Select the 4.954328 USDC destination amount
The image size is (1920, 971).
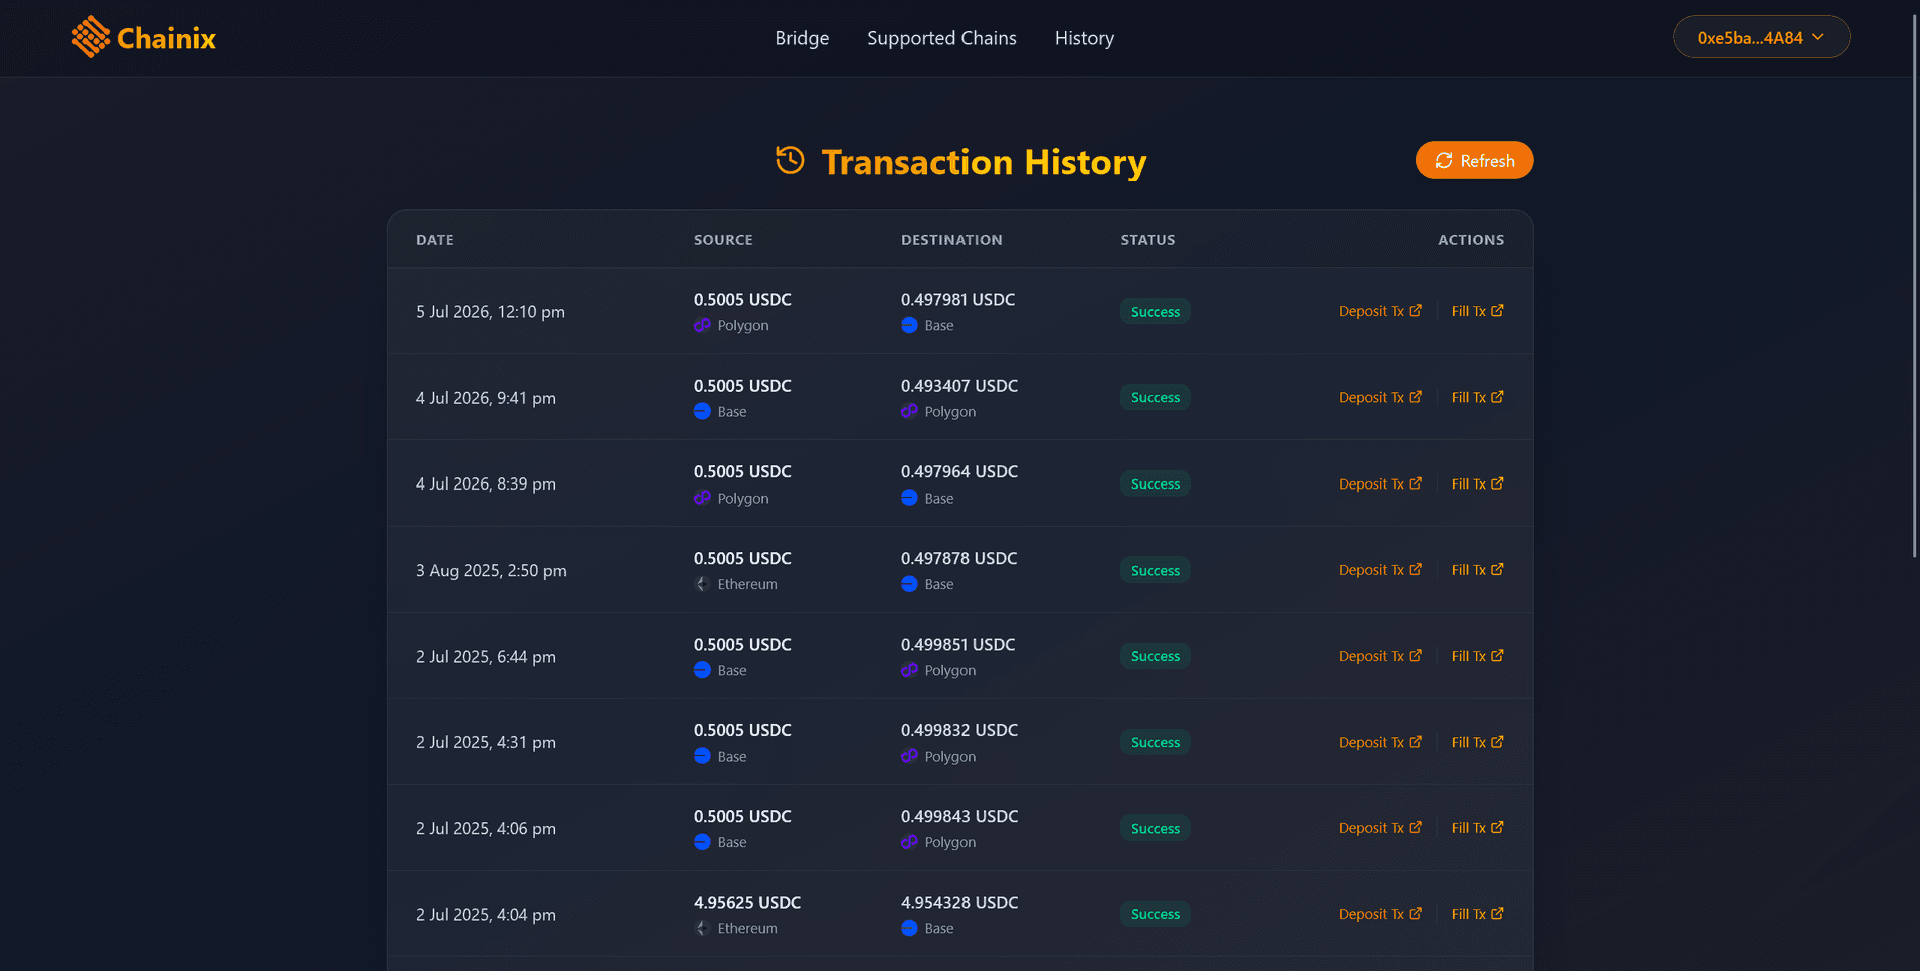coord(959,902)
